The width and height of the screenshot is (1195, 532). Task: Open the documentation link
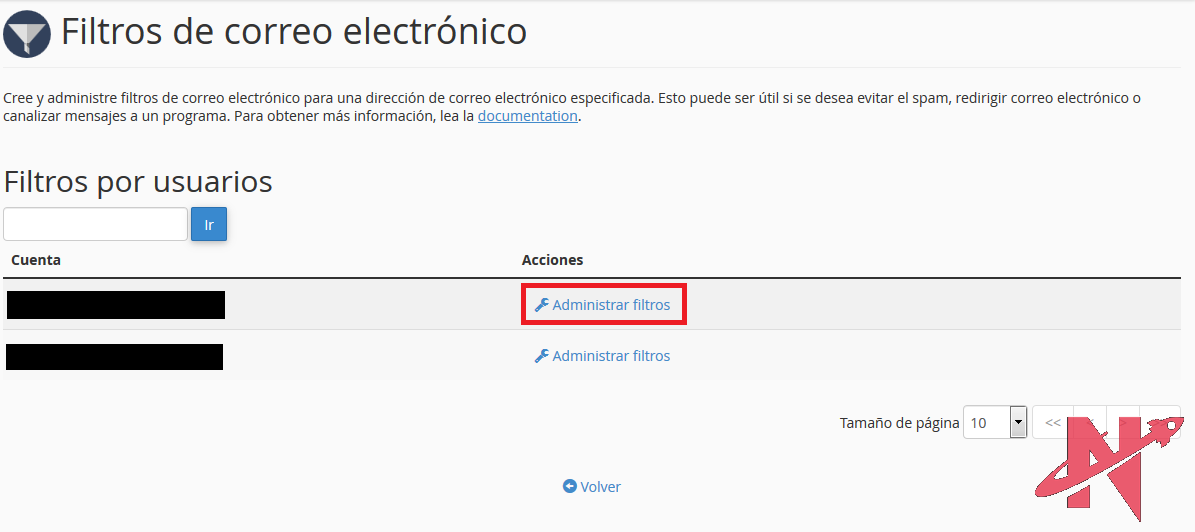[527, 116]
